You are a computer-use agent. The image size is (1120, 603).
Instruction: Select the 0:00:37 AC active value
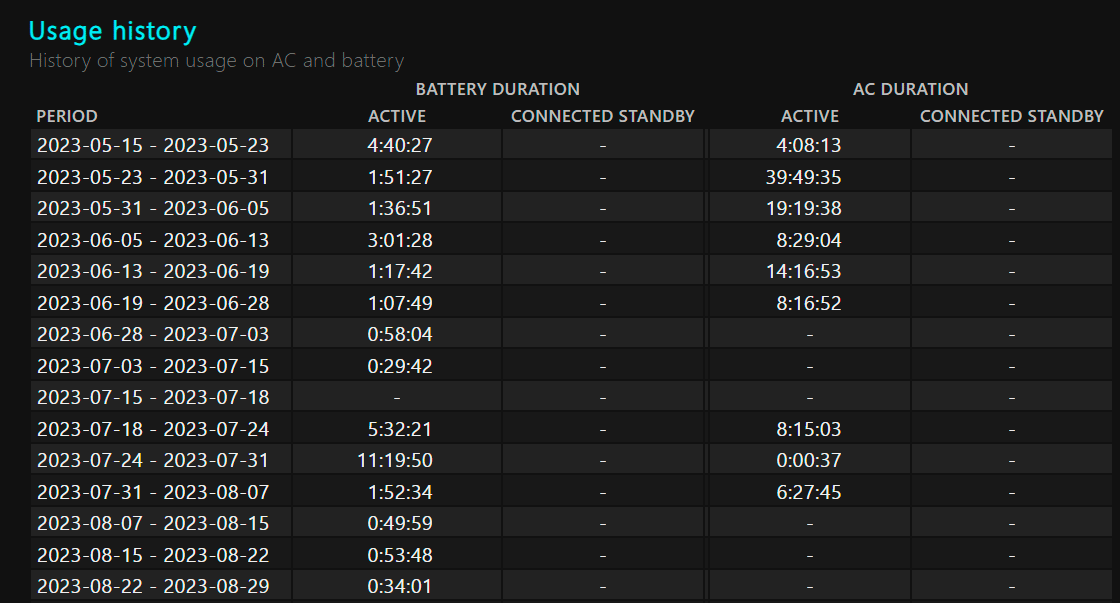coord(809,460)
